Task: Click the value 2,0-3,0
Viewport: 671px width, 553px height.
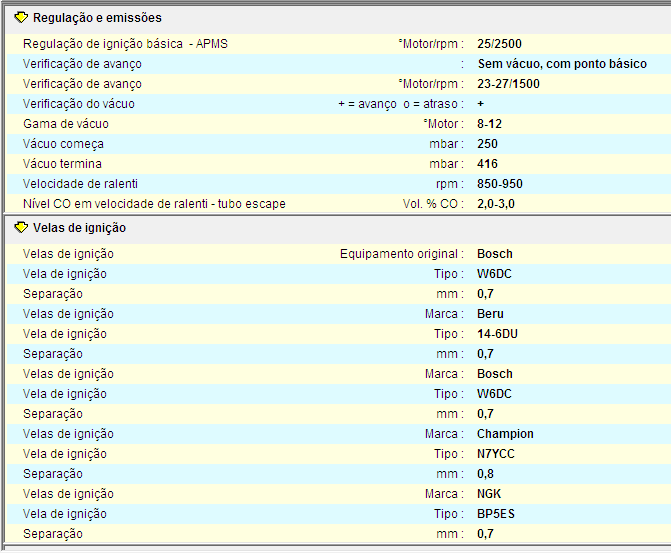Action: click(x=496, y=204)
